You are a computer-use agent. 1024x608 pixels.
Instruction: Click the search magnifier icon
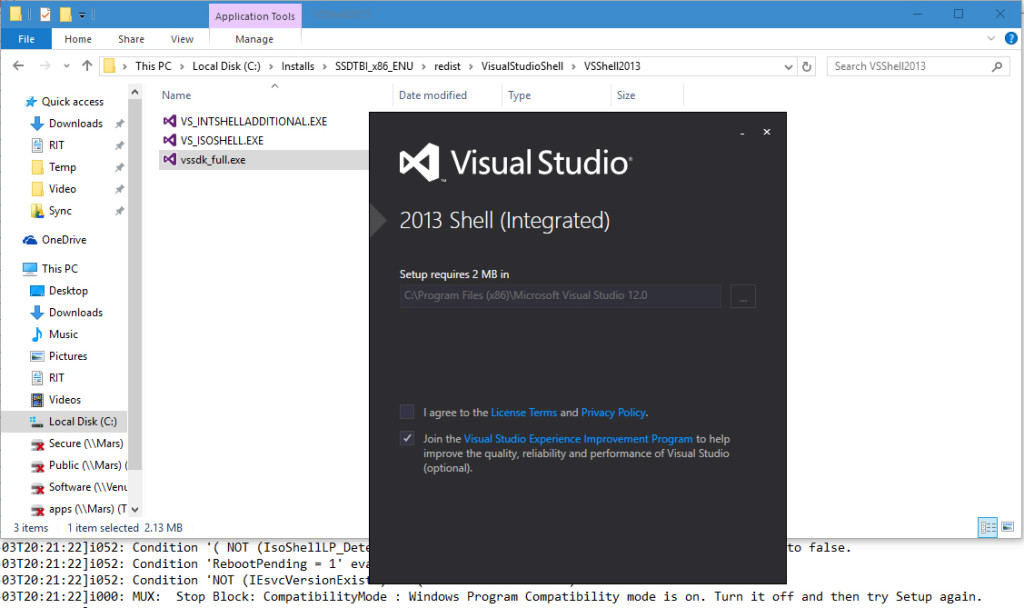pyautogui.click(x=997, y=67)
